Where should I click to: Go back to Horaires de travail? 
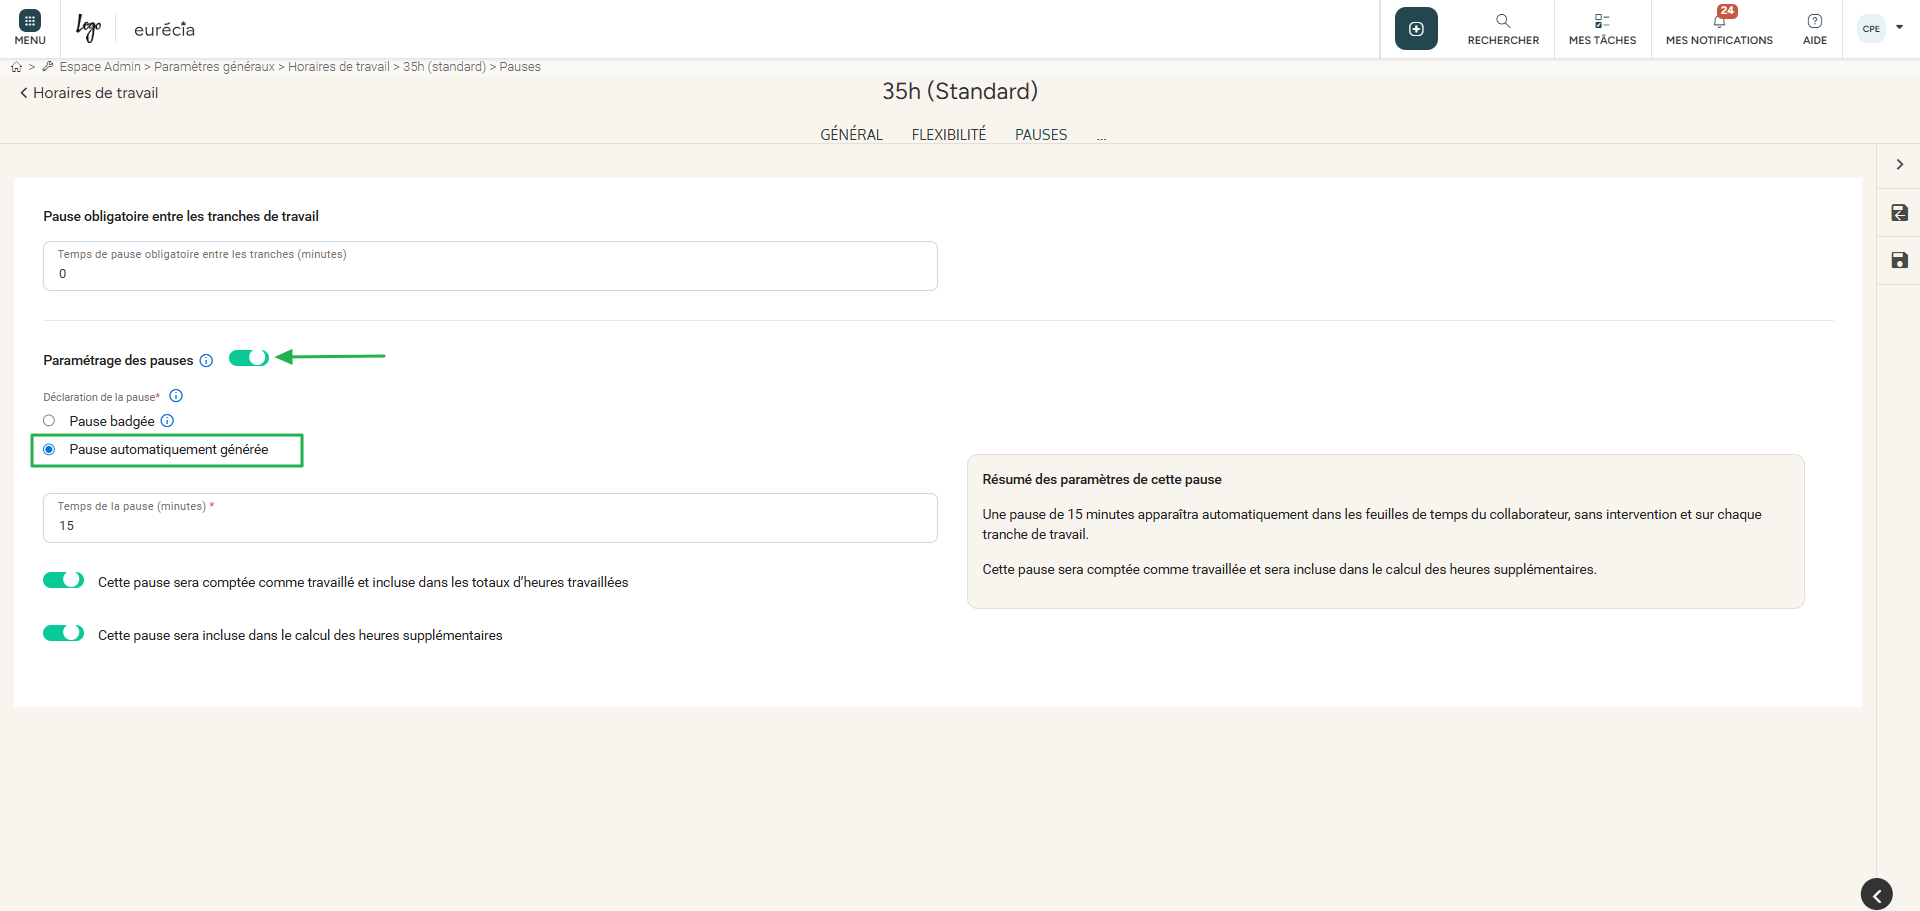coord(89,93)
